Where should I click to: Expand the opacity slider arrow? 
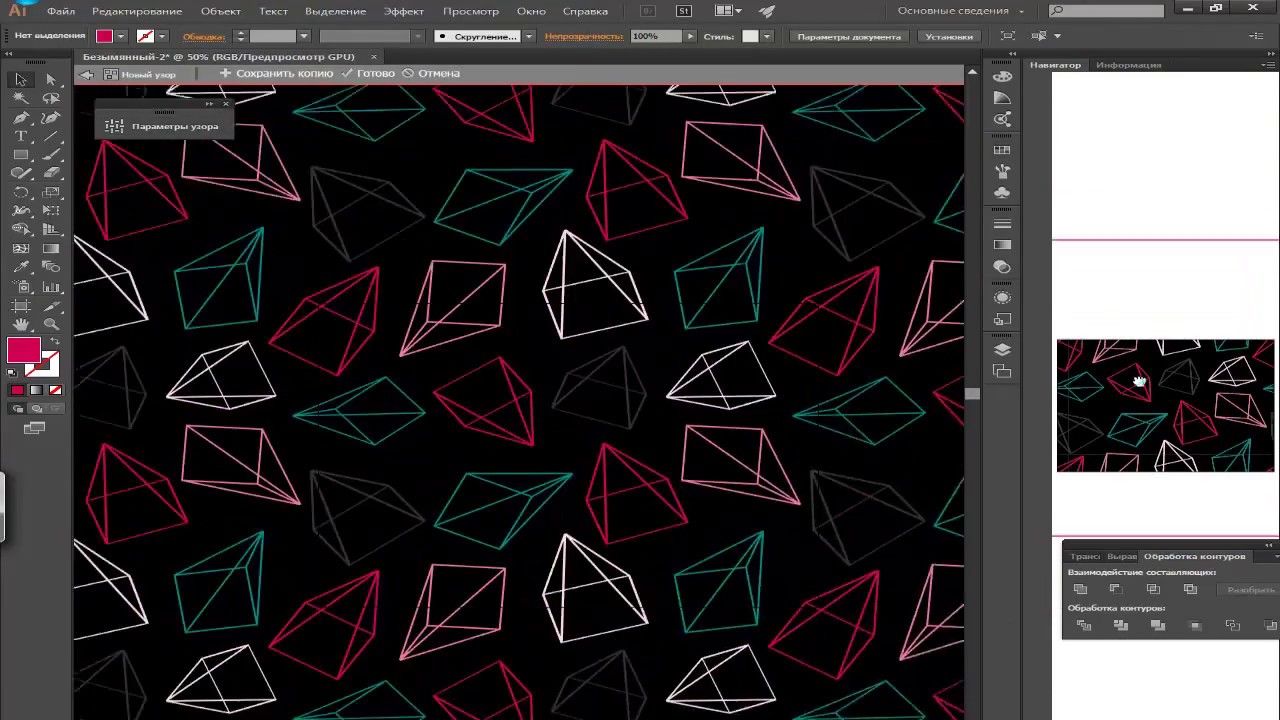pyautogui.click(x=690, y=36)
